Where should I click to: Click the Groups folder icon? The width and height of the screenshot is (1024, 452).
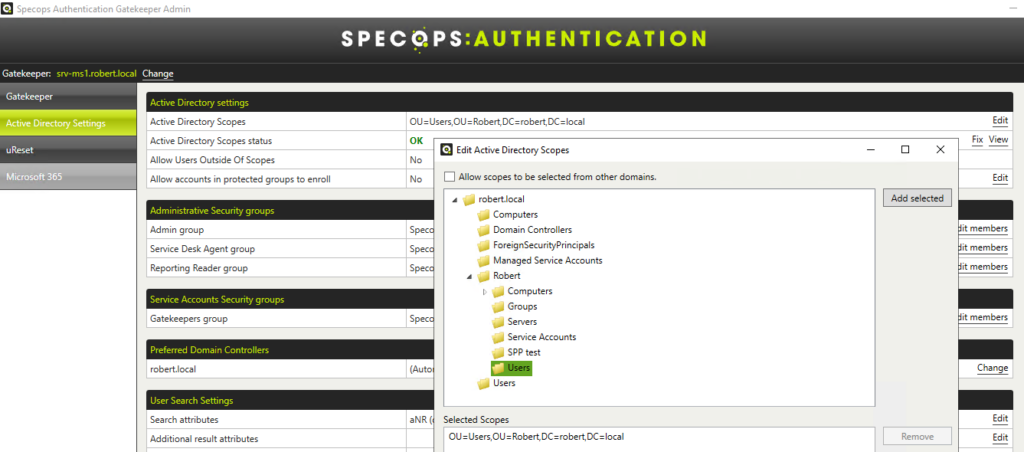click(x=498, y=306)
